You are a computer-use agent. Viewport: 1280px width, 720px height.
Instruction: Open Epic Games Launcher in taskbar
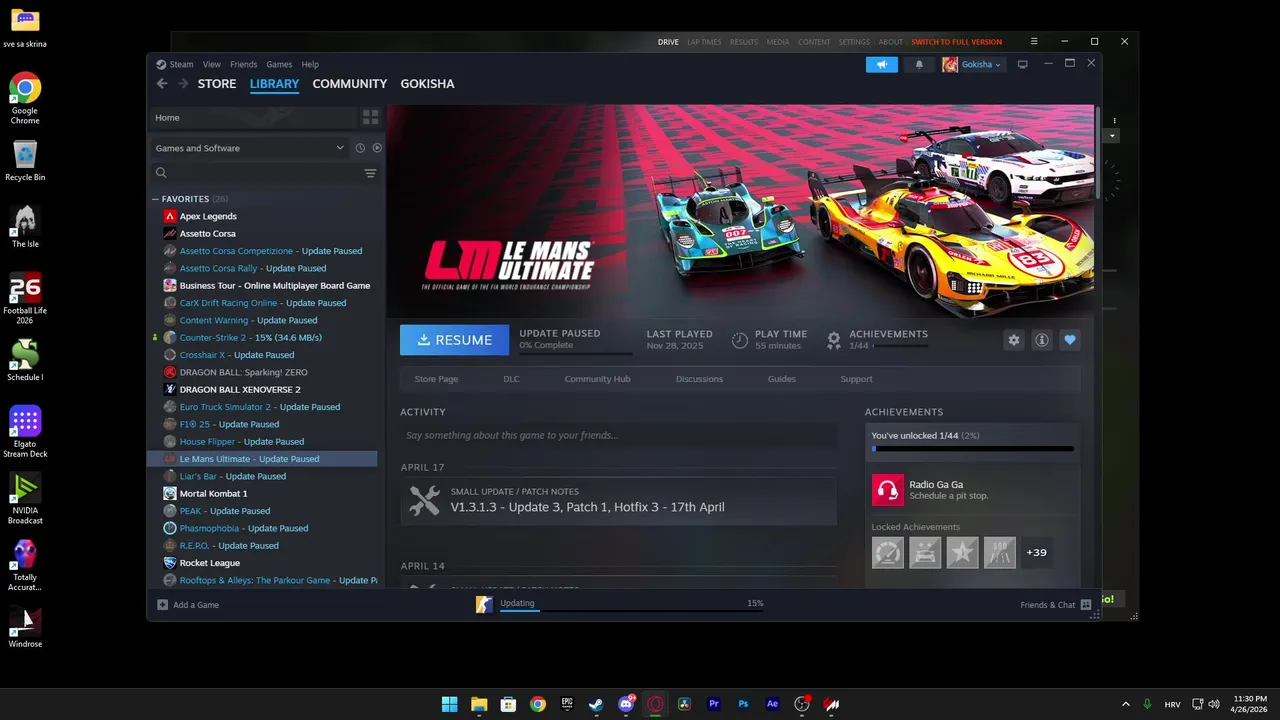[x=567, y=704]
